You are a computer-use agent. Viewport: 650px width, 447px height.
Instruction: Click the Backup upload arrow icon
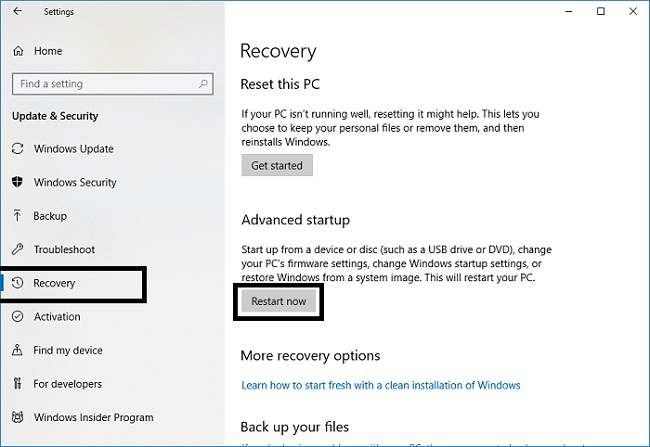point(17,216)
